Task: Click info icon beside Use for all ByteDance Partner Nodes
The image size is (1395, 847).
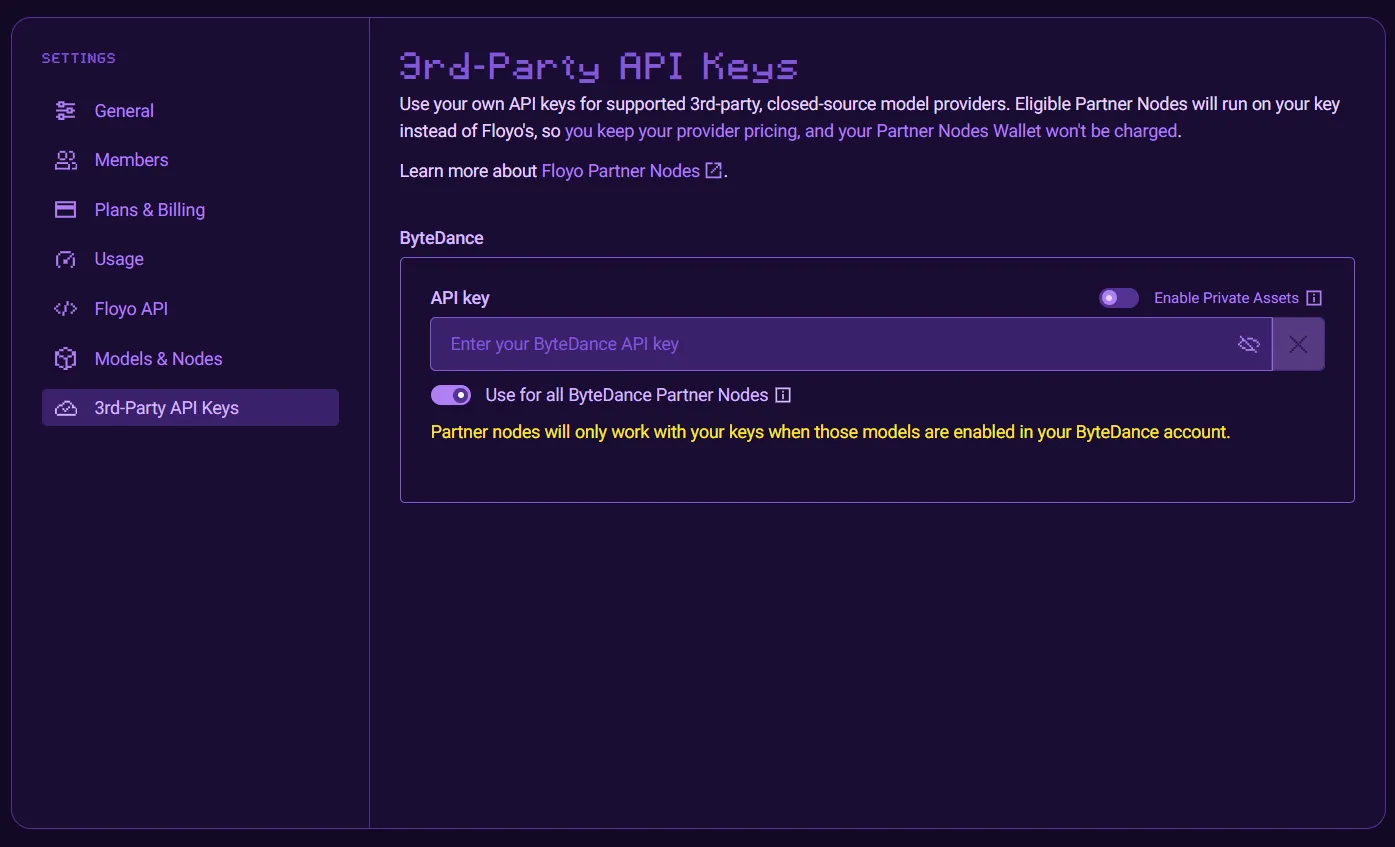Action: (783, 395)
